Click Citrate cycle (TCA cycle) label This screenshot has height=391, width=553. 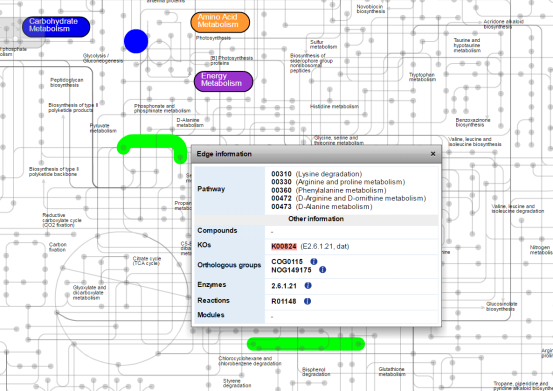pos(147,261)
